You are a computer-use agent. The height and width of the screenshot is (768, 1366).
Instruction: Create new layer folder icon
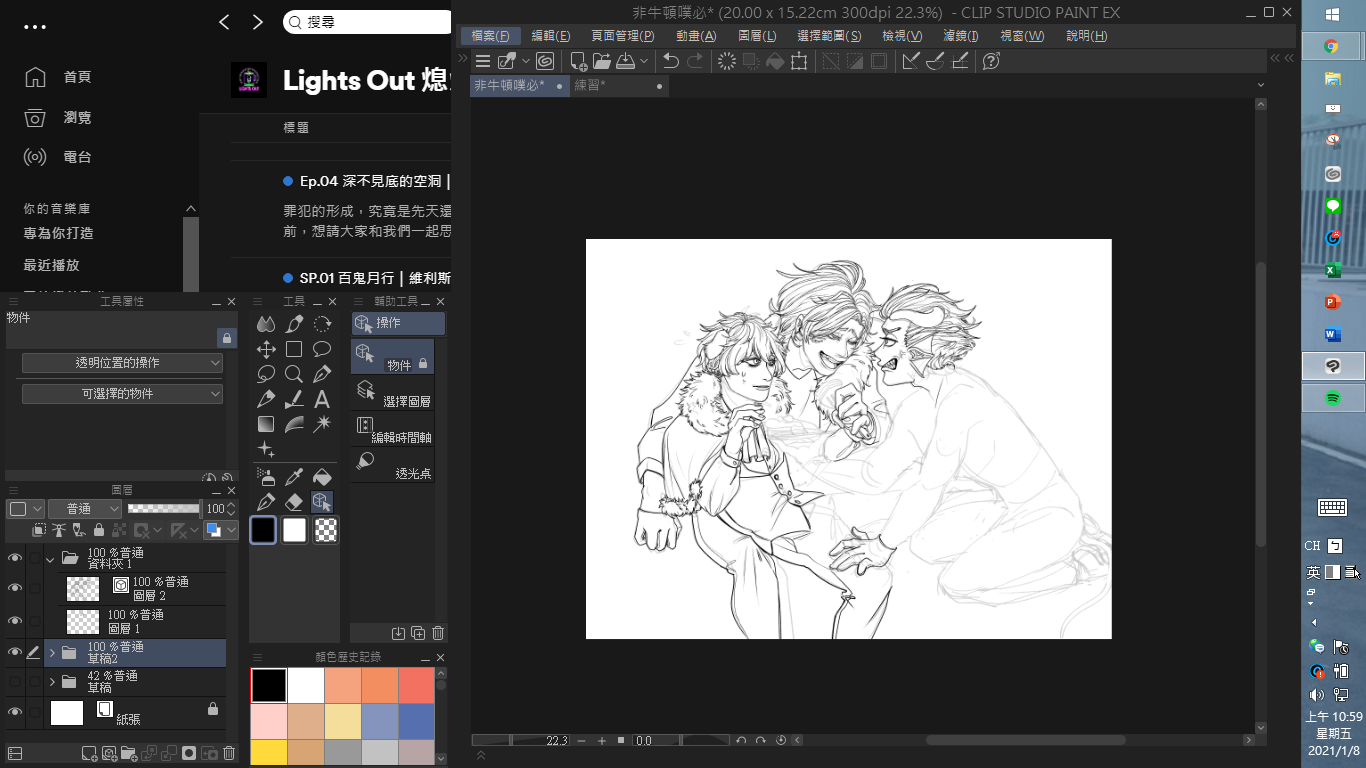129,753
